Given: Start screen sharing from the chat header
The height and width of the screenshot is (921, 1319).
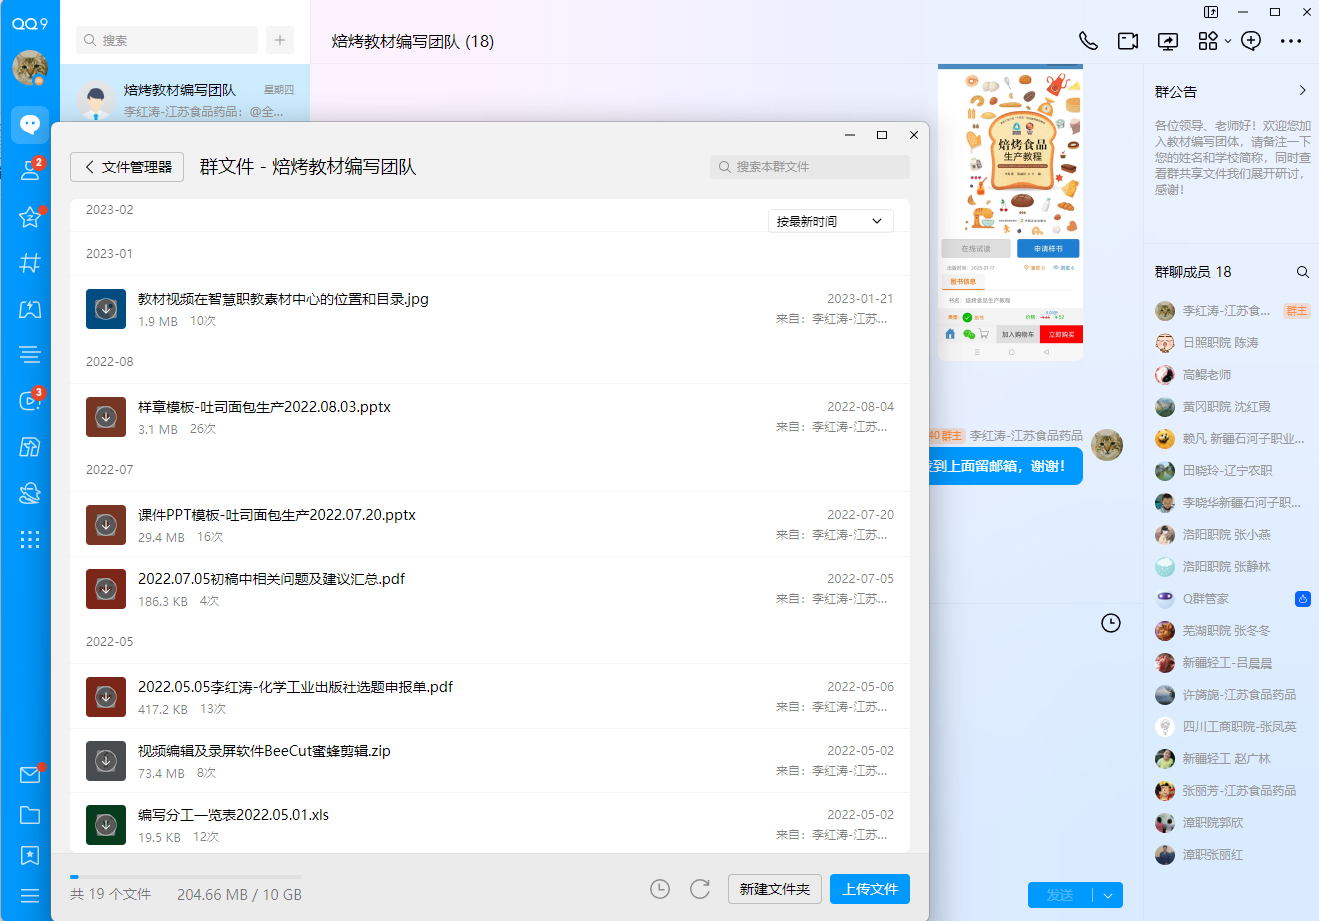Looking at the screenshot, I should click(1168, 41).
